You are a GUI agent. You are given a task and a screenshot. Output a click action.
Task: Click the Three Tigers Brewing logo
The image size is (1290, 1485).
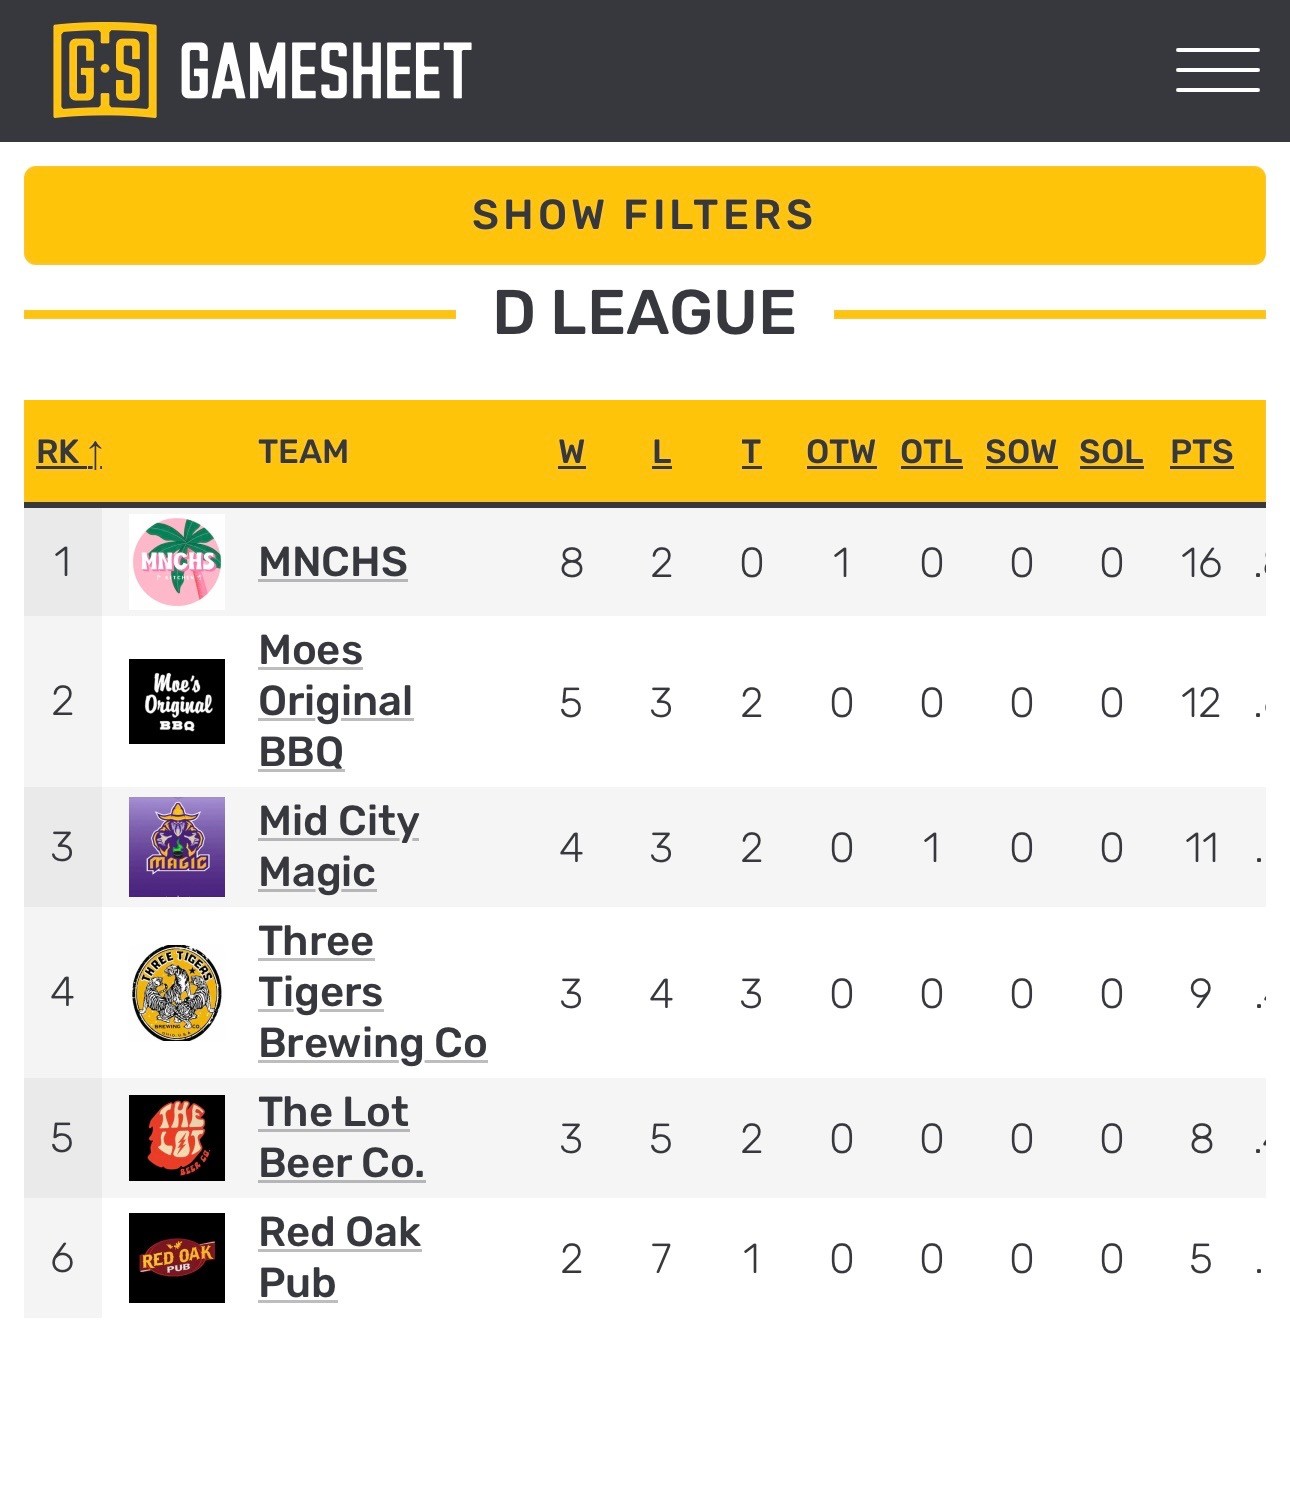pyautogui.click(x=177, y=992)
